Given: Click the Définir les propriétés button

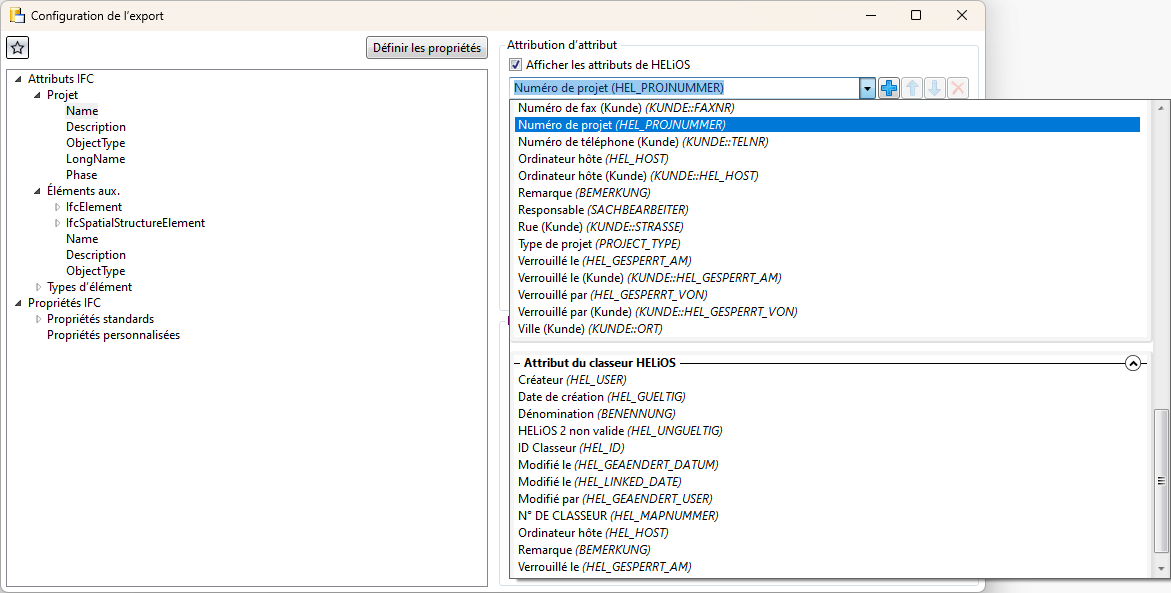Looking at the screenshot, I should point(427,48).
